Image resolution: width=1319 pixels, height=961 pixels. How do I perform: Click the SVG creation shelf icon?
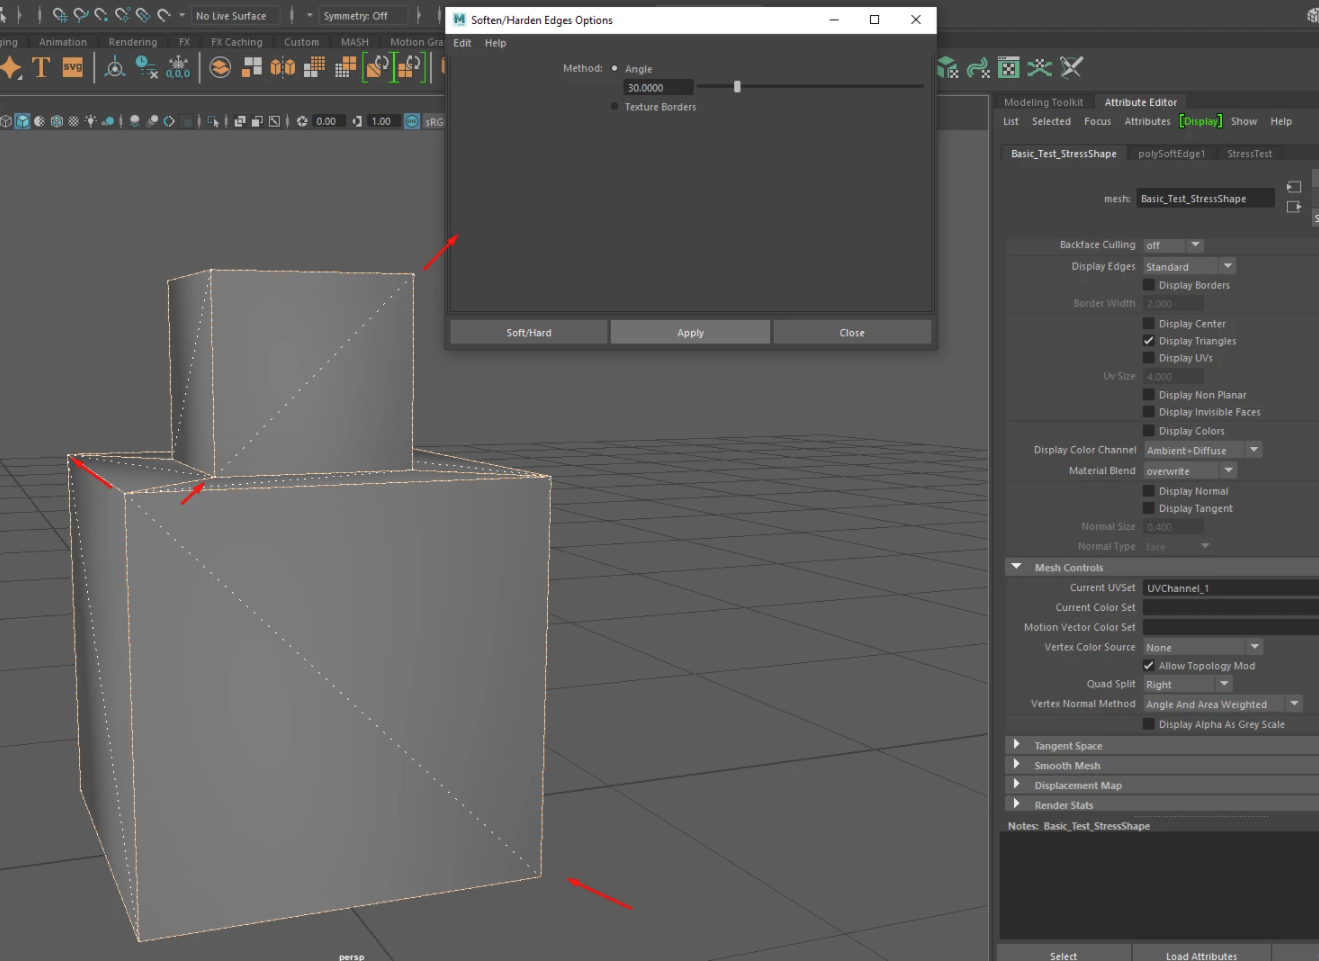[72, 67]
